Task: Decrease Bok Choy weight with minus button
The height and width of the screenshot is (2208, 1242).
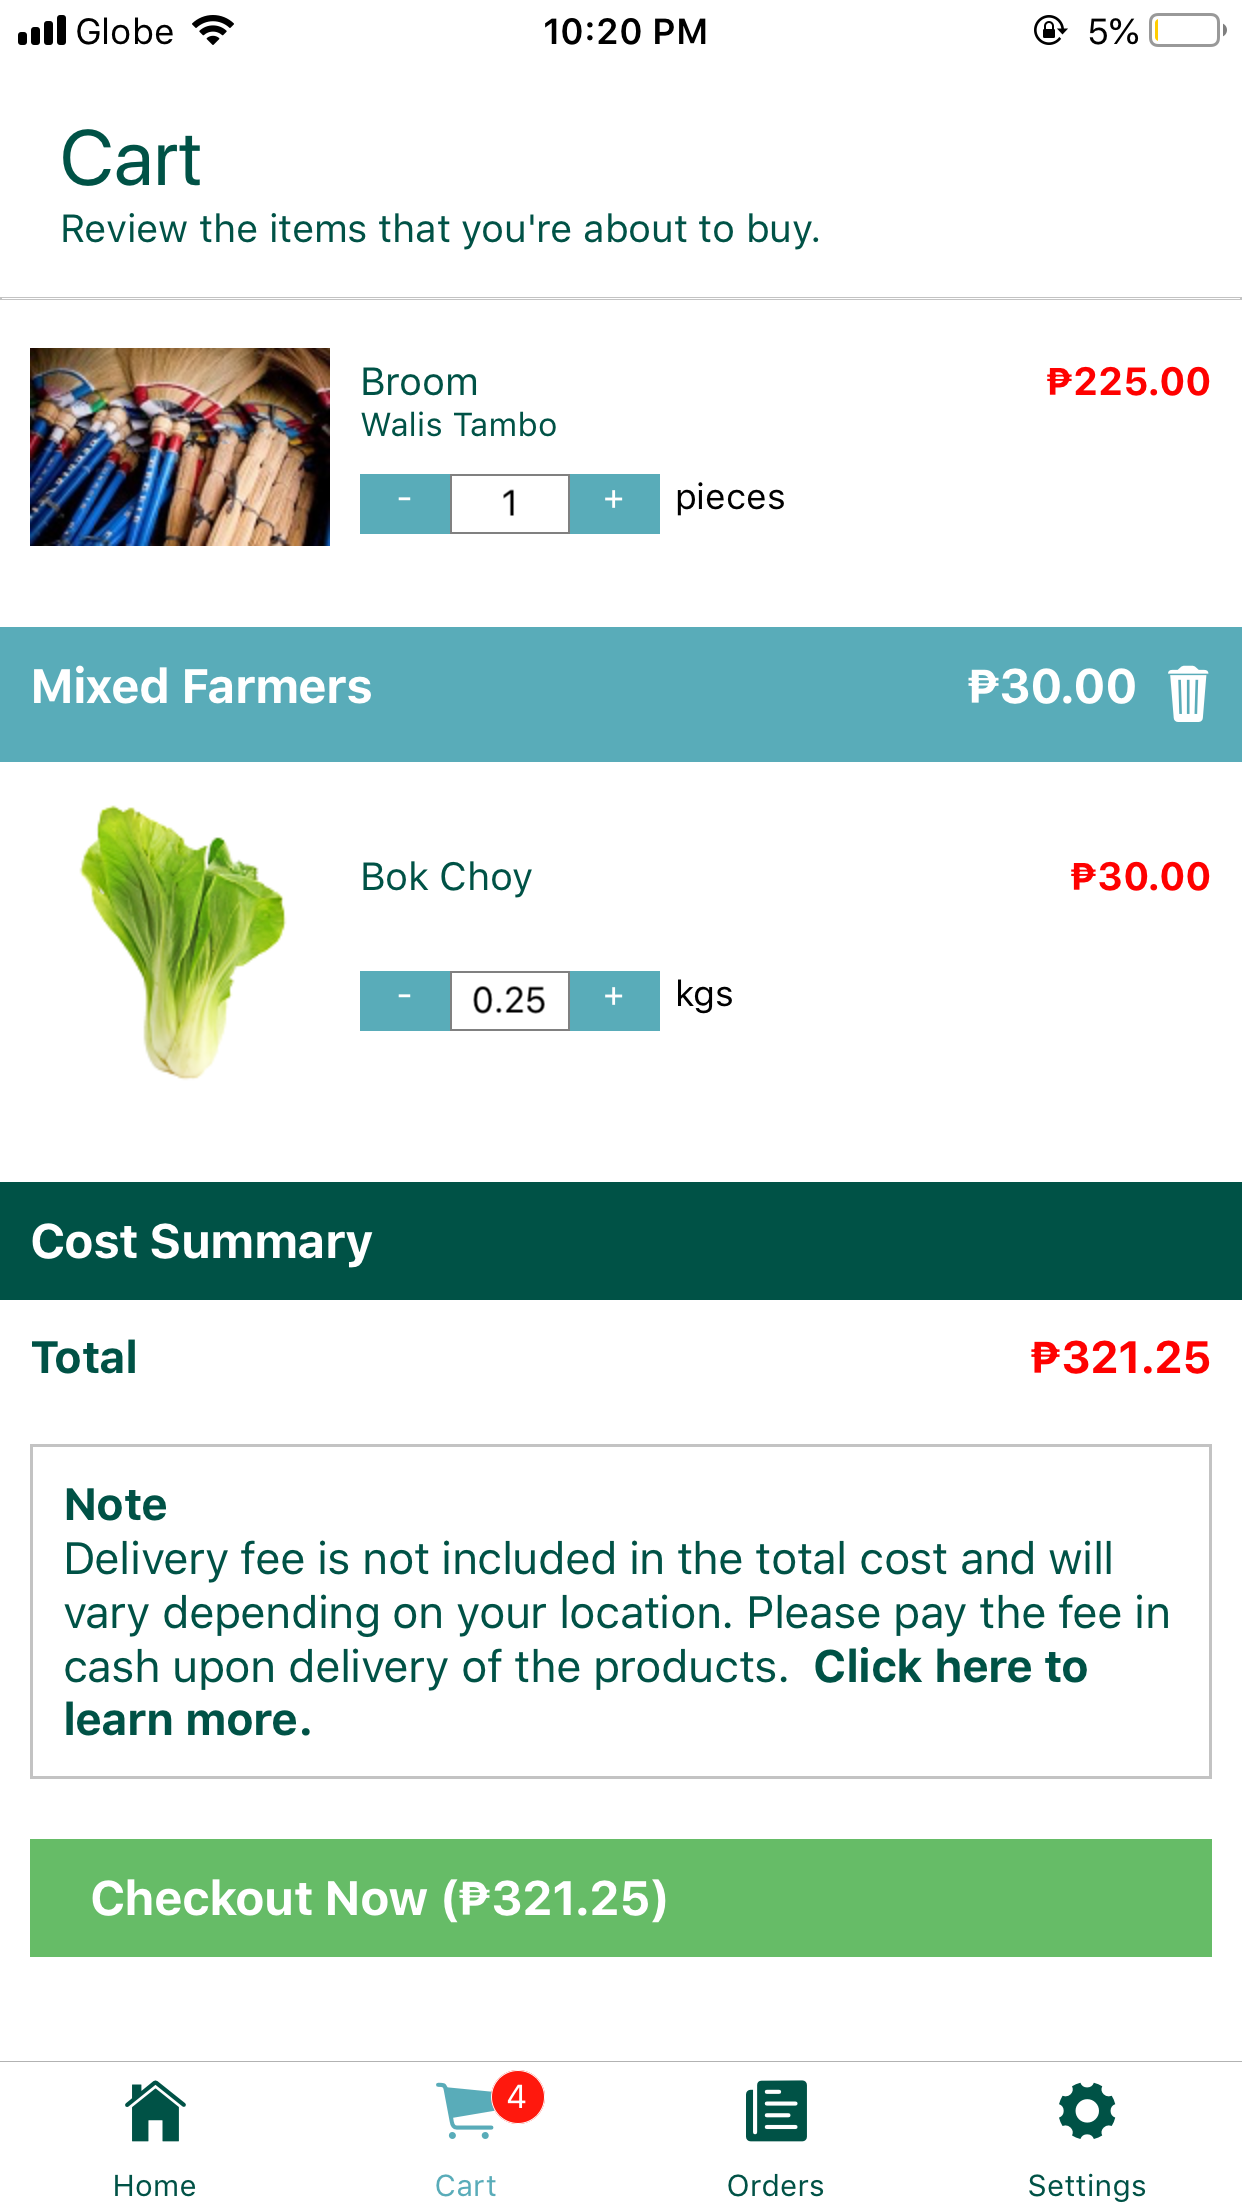Action: click(405, 1000)
